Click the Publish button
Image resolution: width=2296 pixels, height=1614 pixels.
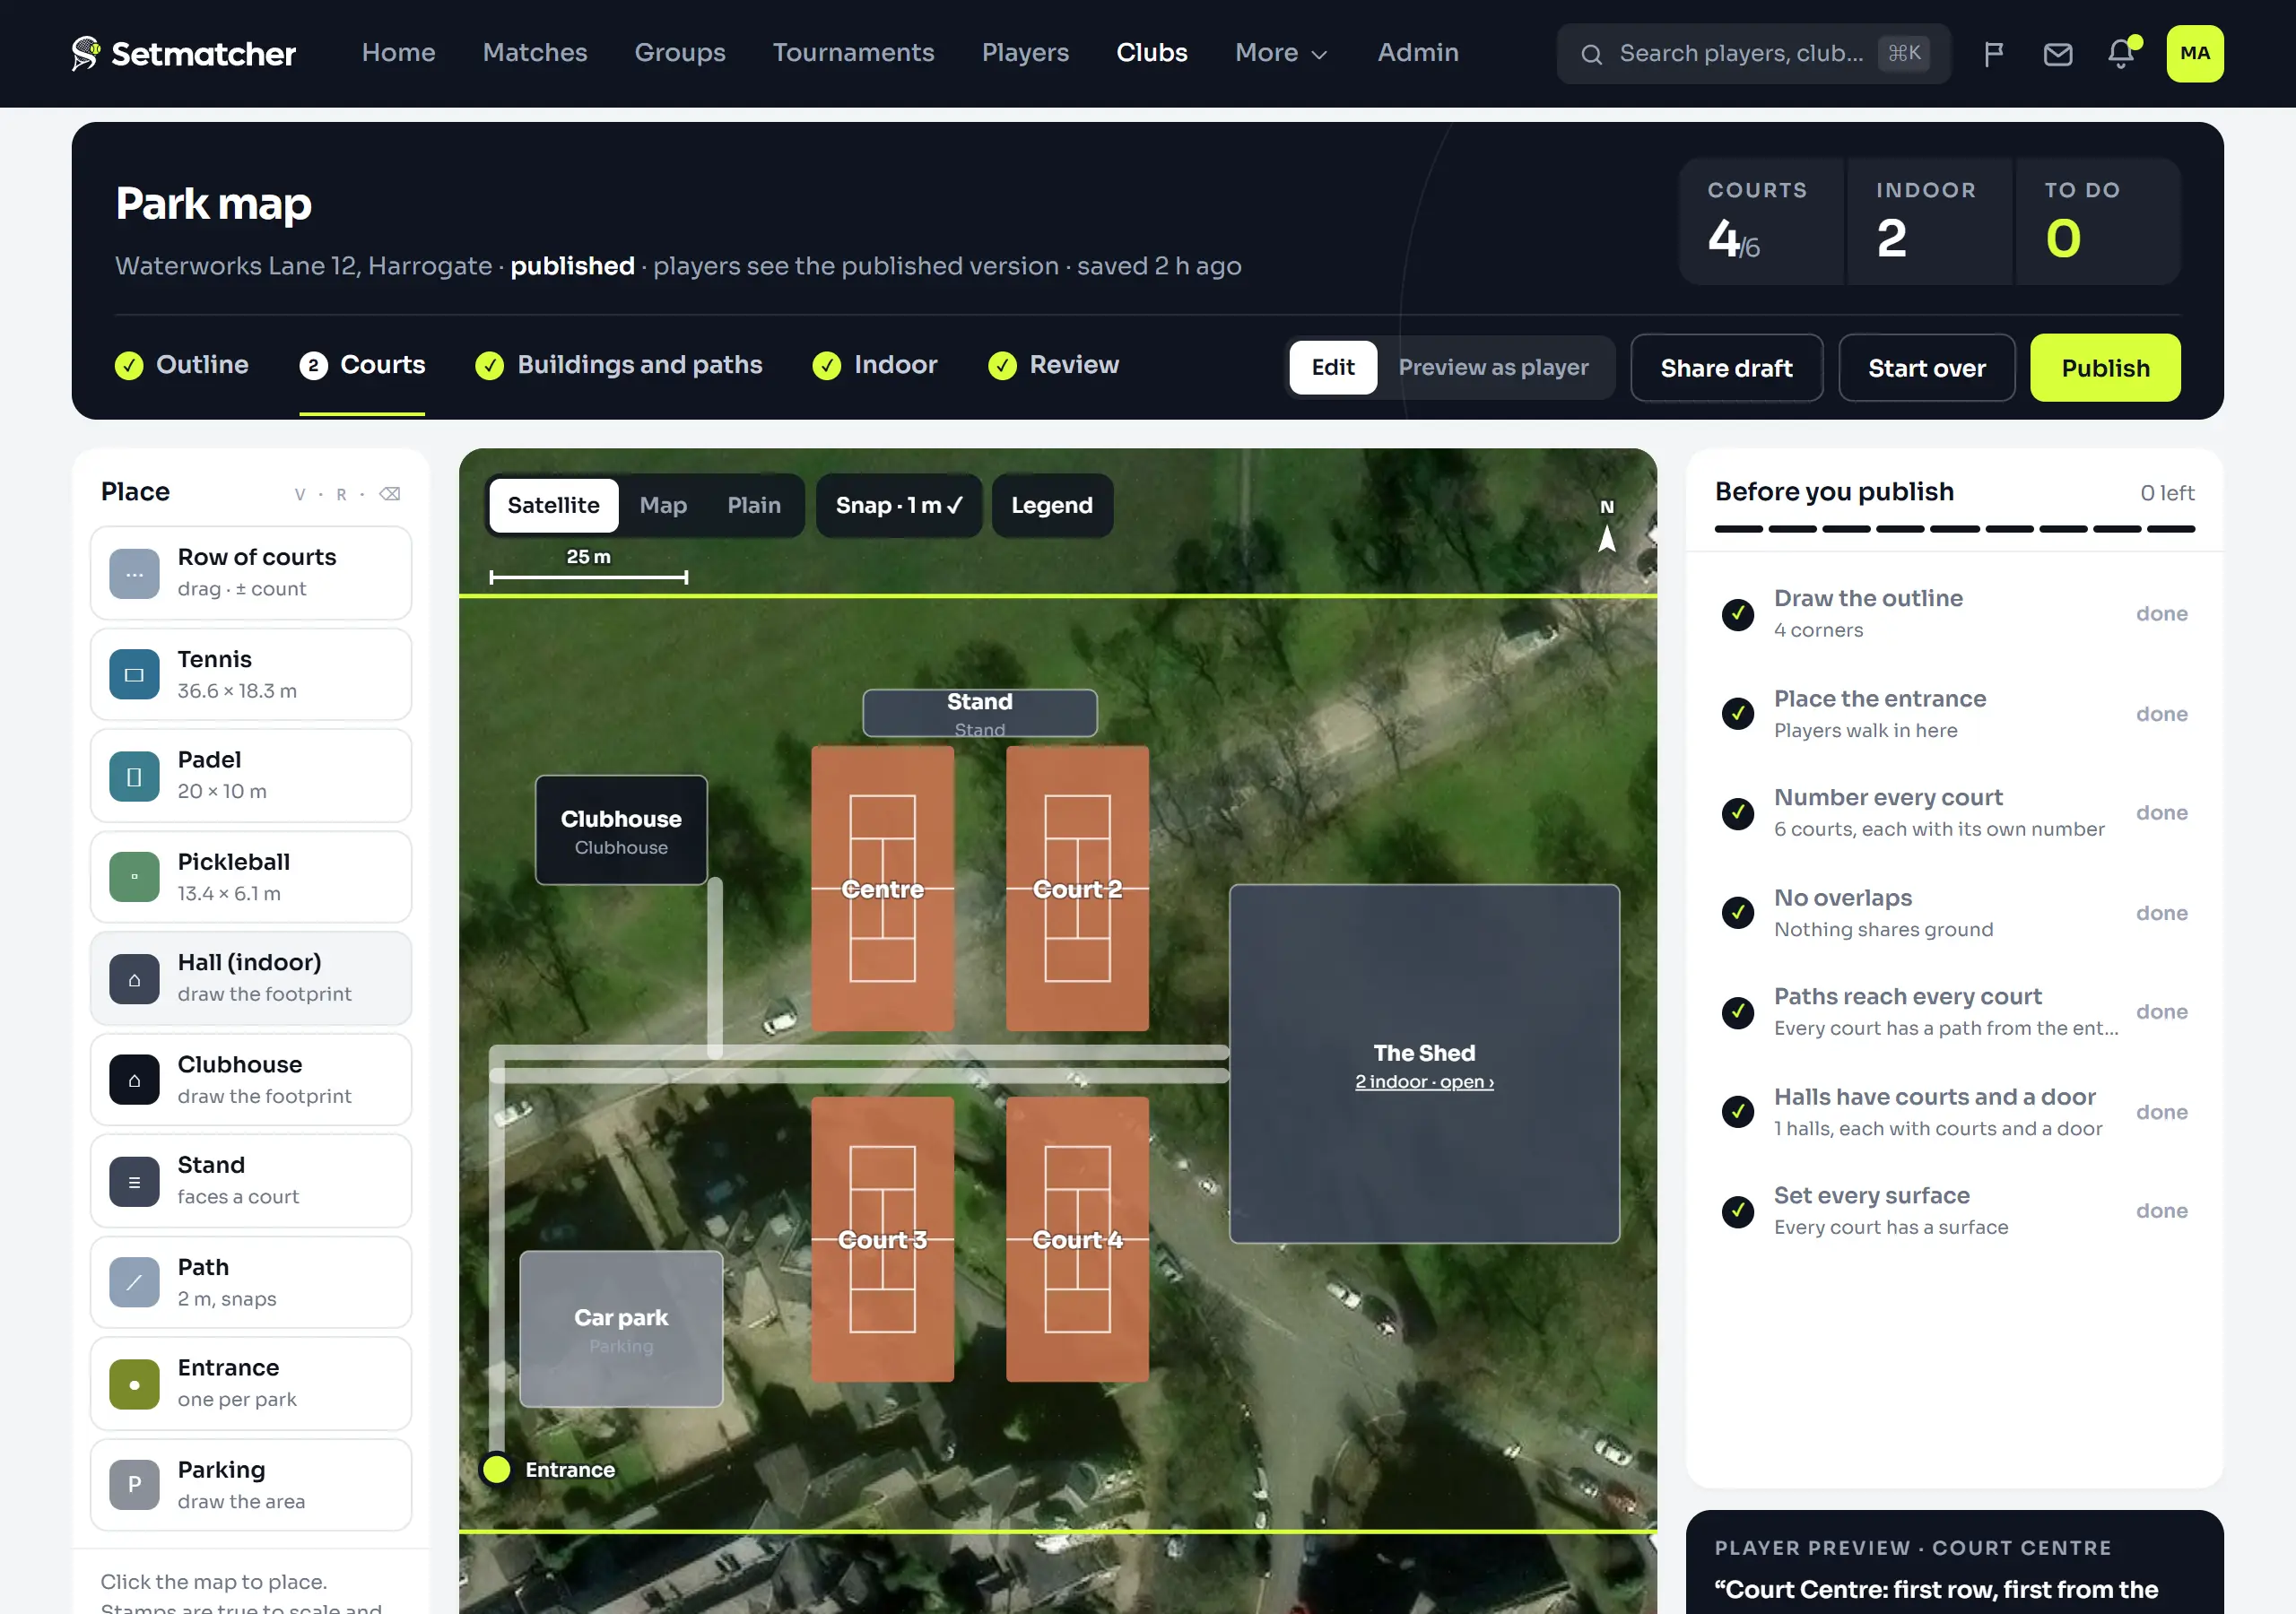click(2104, 368)
